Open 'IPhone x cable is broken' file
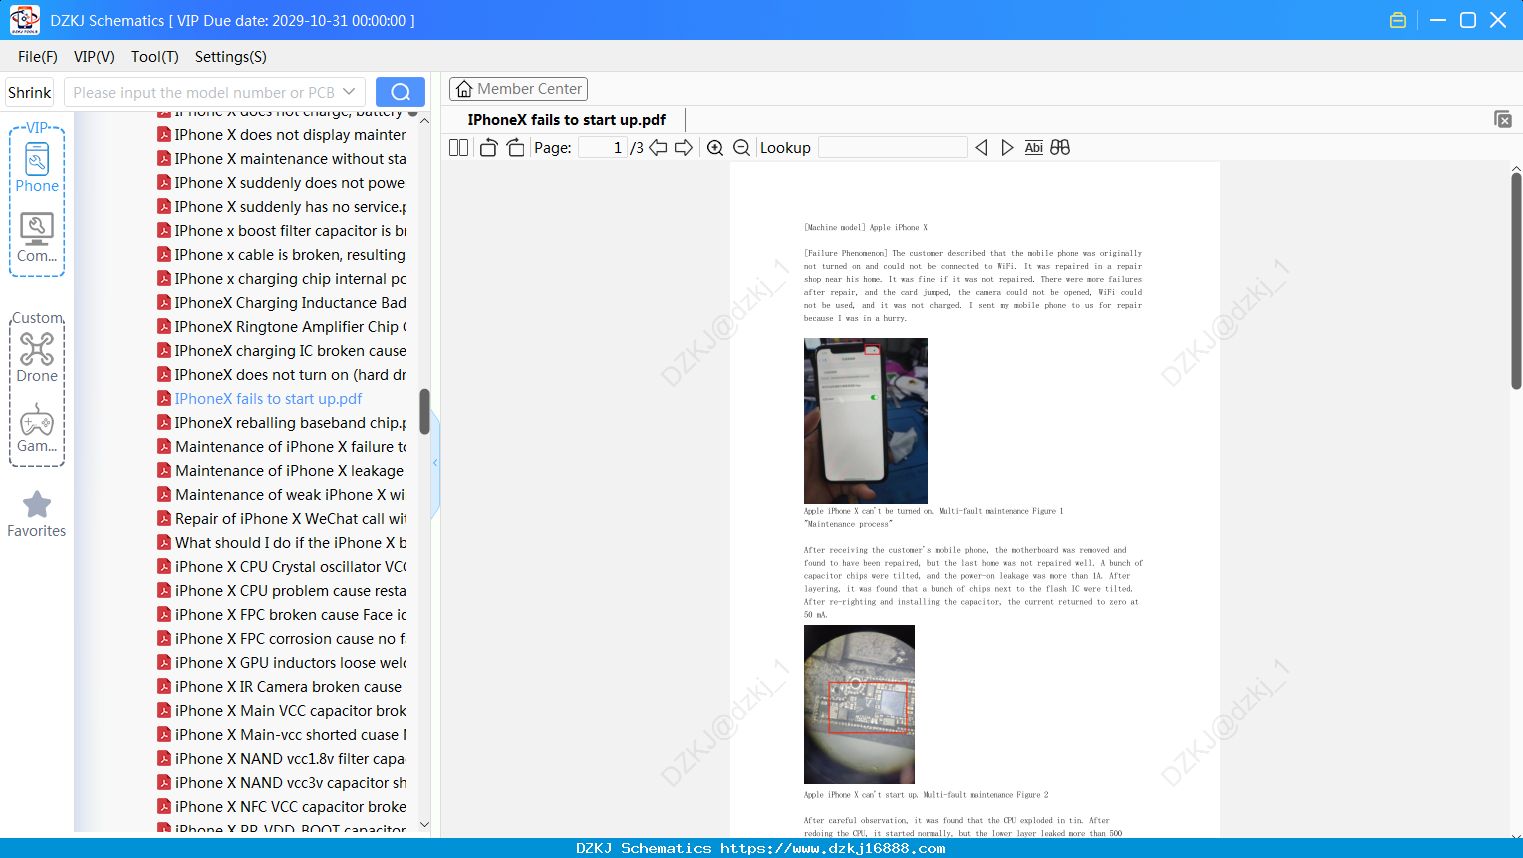Viewport: 1523px width, 858px height. [x=282, y=255]
